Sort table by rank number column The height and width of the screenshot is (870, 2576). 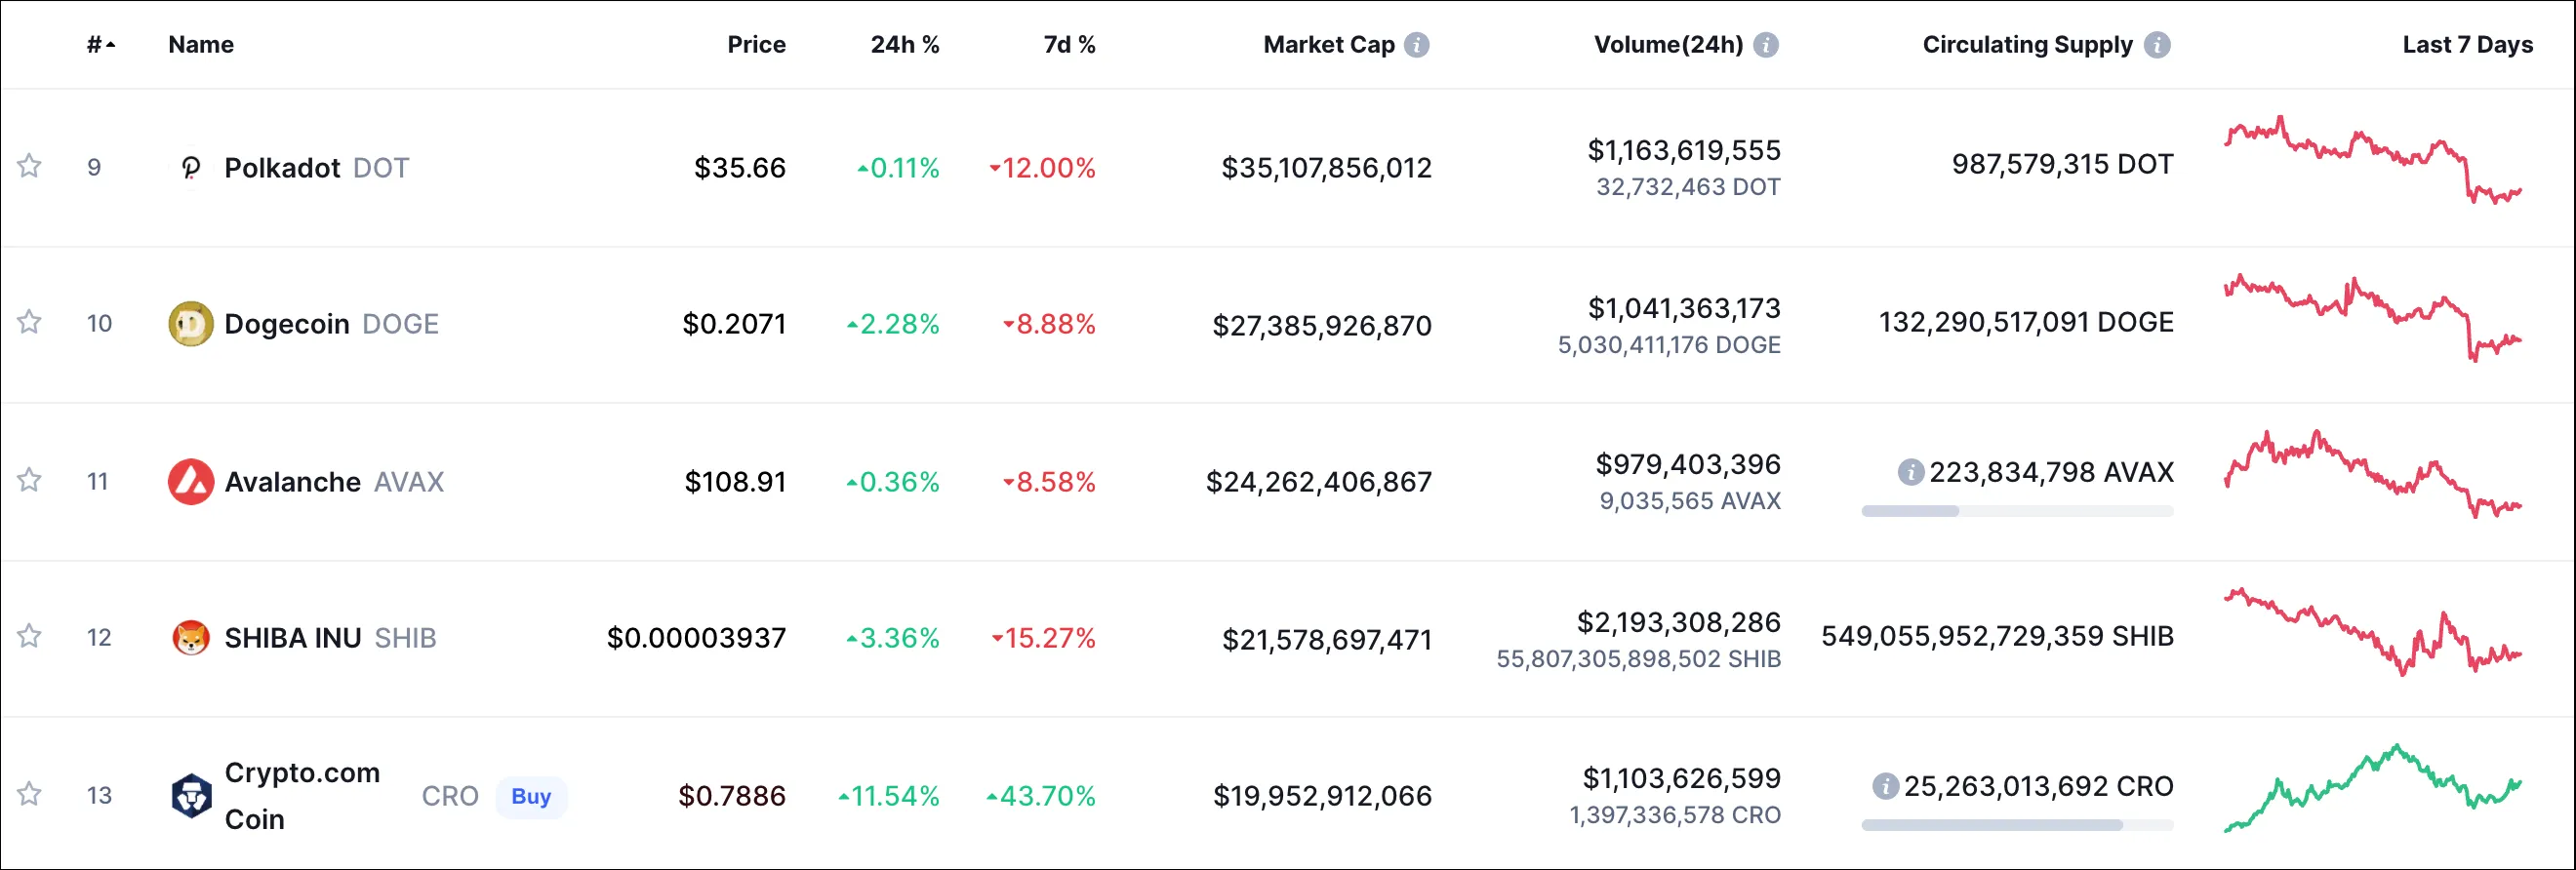(100, 45)
